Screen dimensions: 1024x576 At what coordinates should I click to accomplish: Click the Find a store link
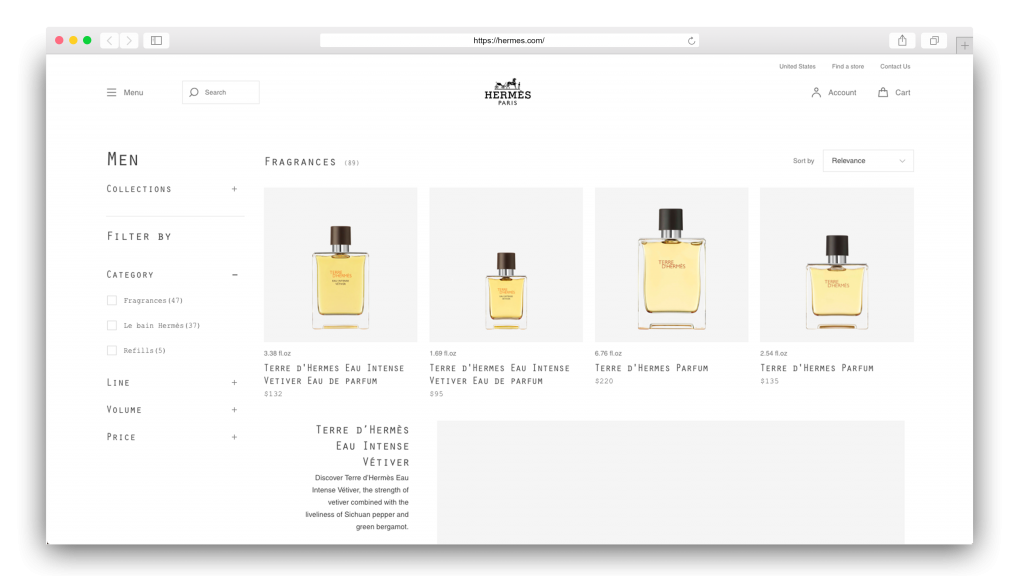click(x=848, y=66)
